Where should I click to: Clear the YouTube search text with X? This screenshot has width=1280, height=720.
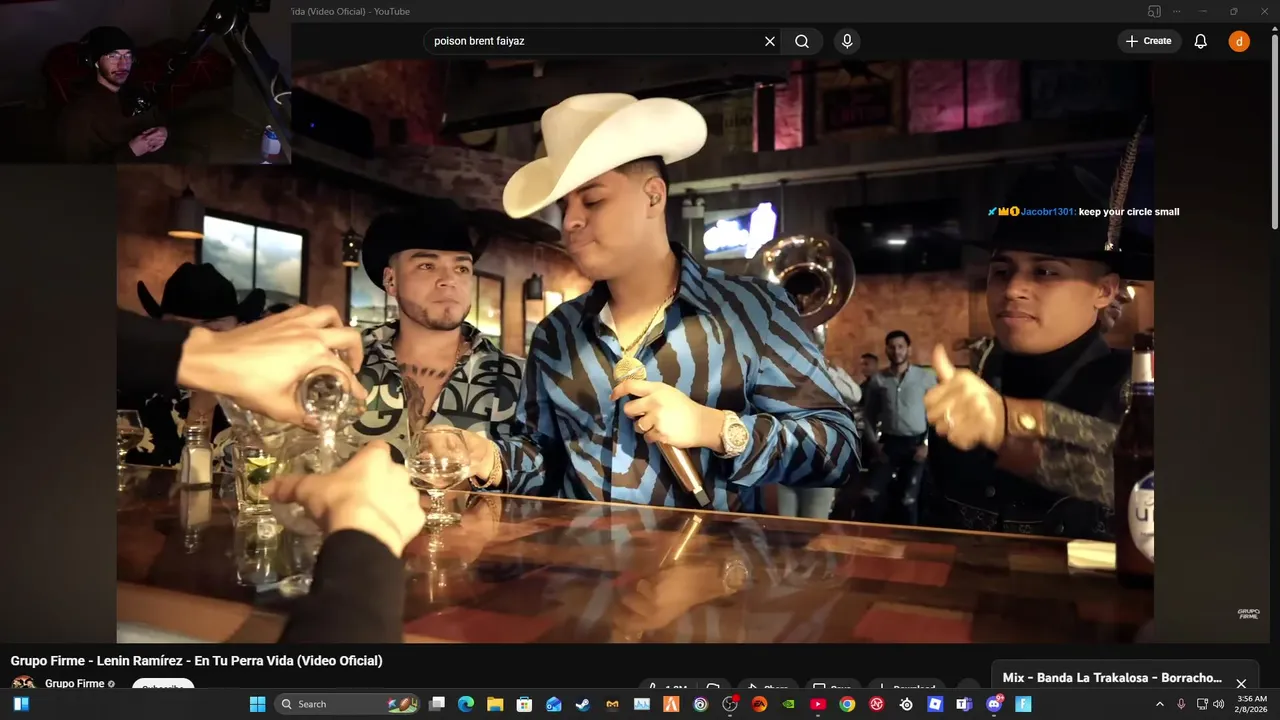[x=770, y=41]
